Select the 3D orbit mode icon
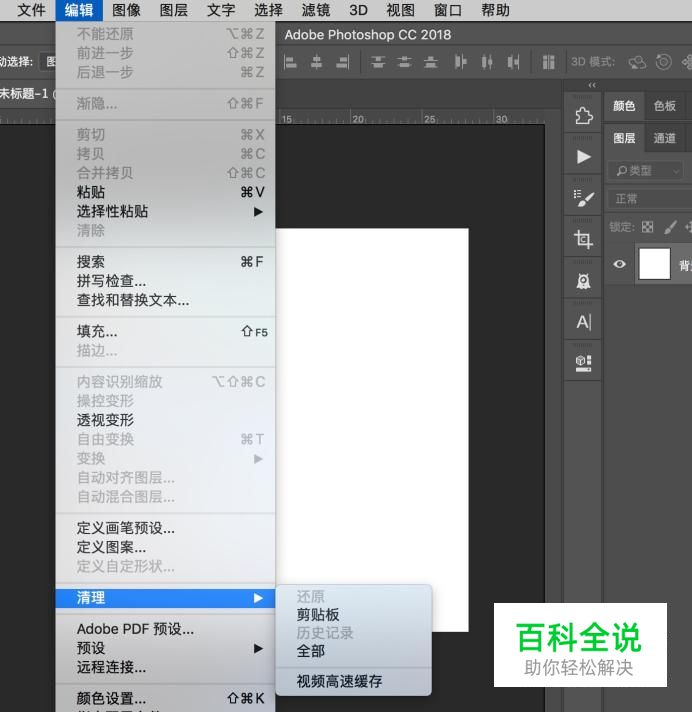The height and width of the screenshot is (712, 692). pos(637,62)
